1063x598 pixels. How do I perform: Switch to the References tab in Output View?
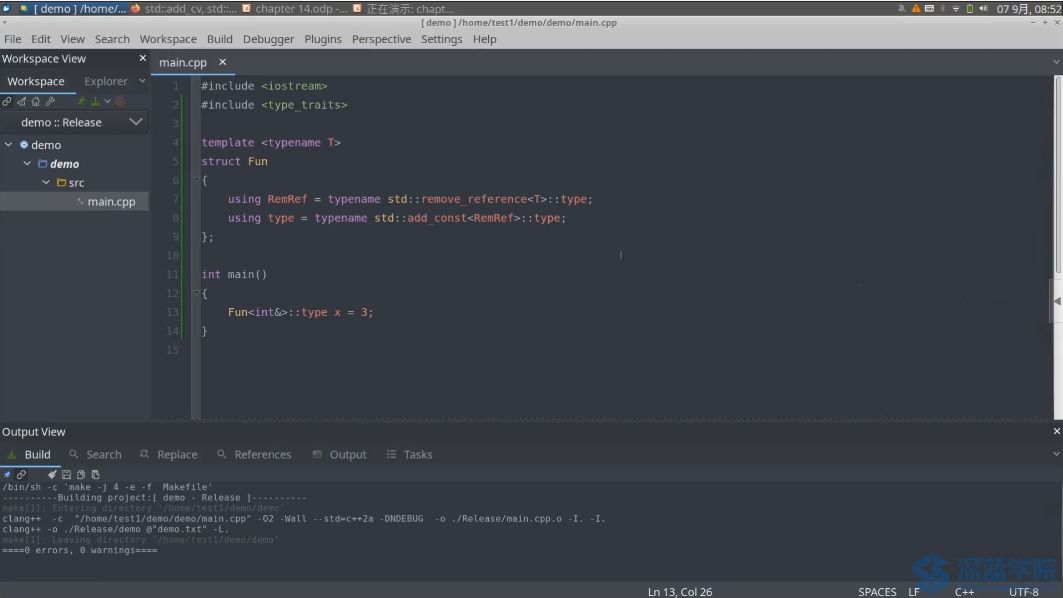point(262,454)
